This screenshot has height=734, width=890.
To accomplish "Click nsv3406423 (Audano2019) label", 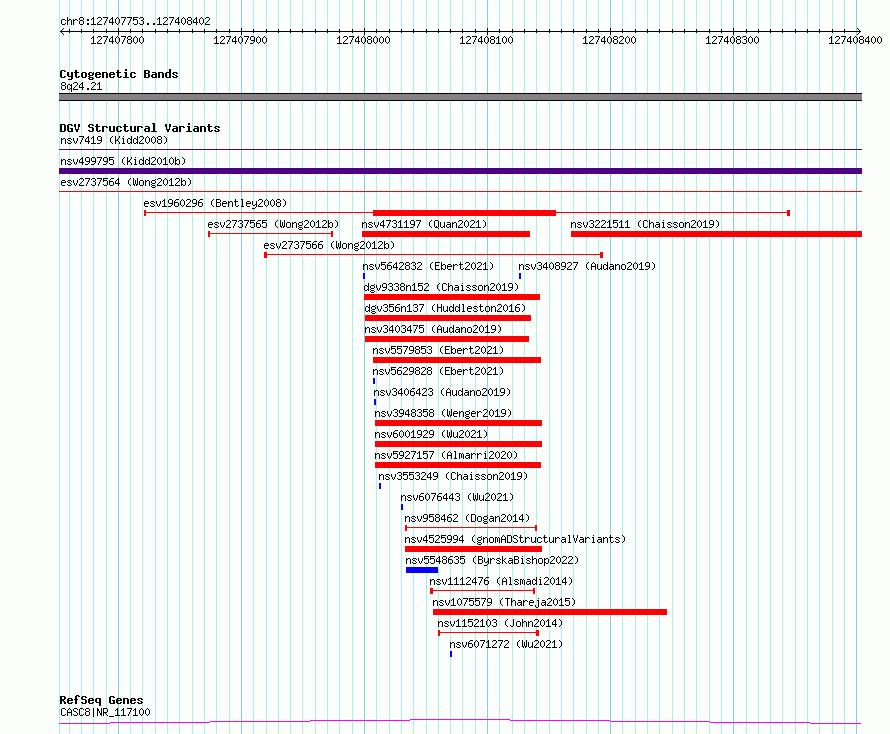I will click(x=442, y=392).
